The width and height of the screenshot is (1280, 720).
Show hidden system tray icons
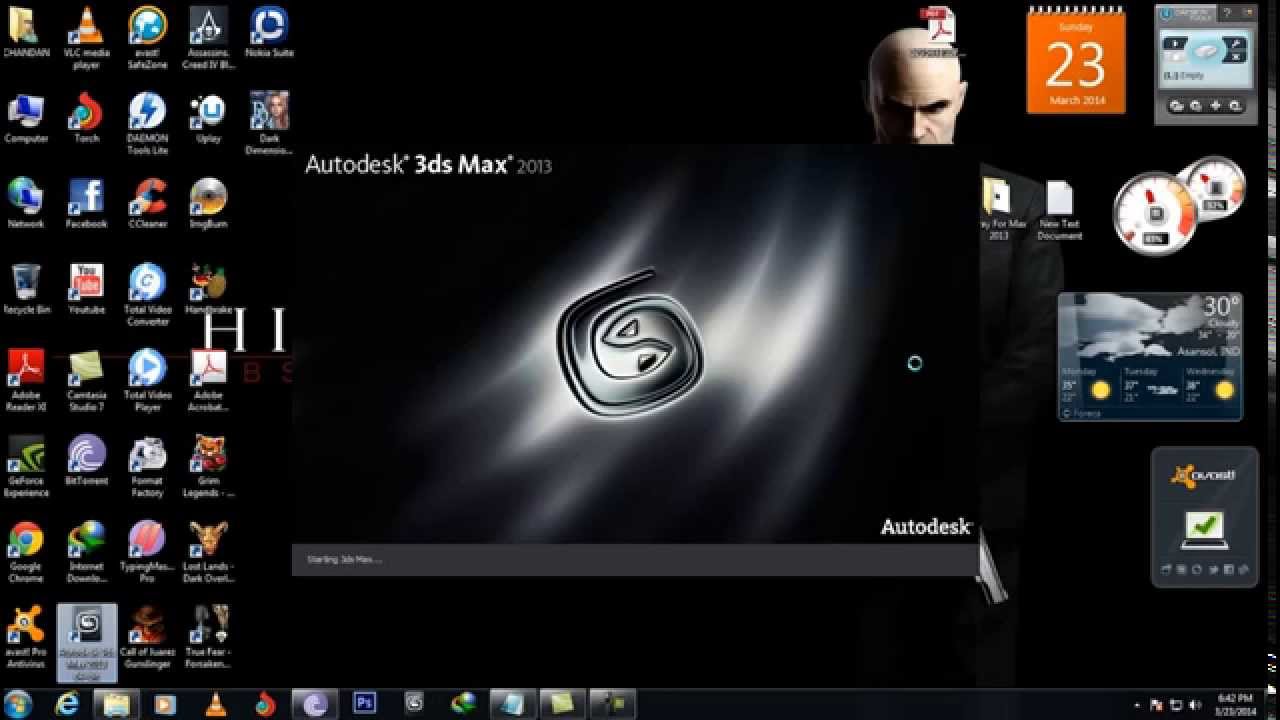click(x=1138, y=705)
